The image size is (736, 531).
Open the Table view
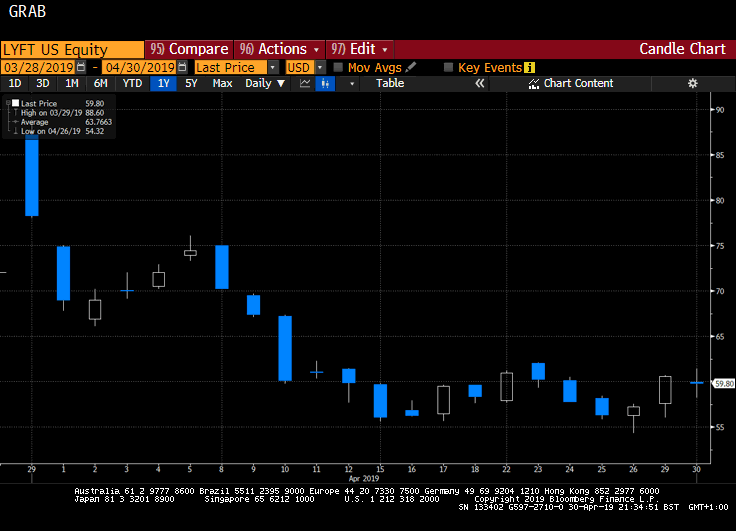click(x=390, y=83)
